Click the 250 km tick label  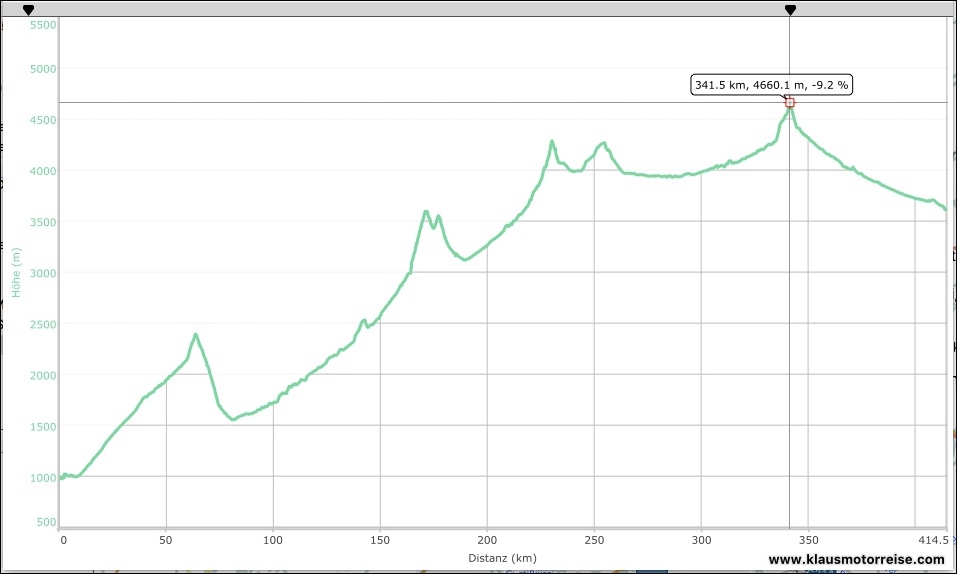click(x=594, y=539)
